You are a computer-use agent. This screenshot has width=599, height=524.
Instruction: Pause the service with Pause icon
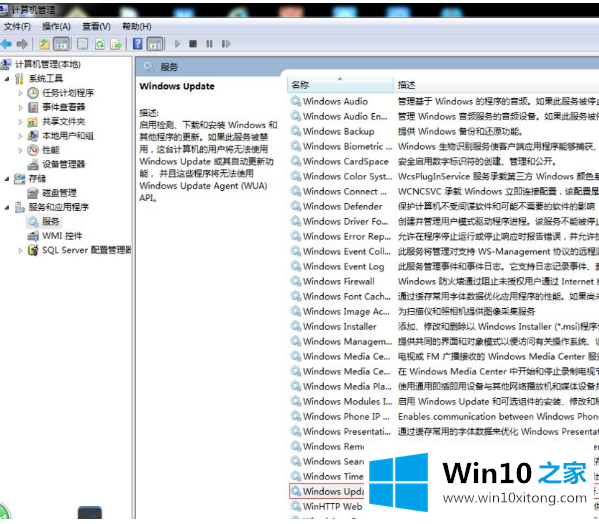(x=209, y=44)
